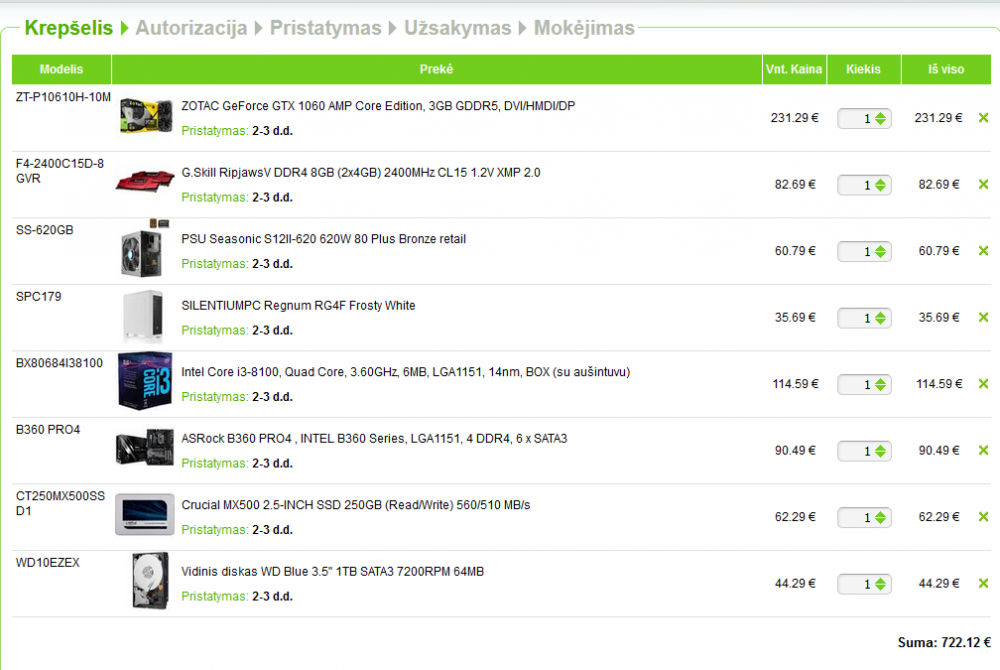
Task: Adjust quantity stepper for PSU Seasonic
Action: tap(880, 251)
